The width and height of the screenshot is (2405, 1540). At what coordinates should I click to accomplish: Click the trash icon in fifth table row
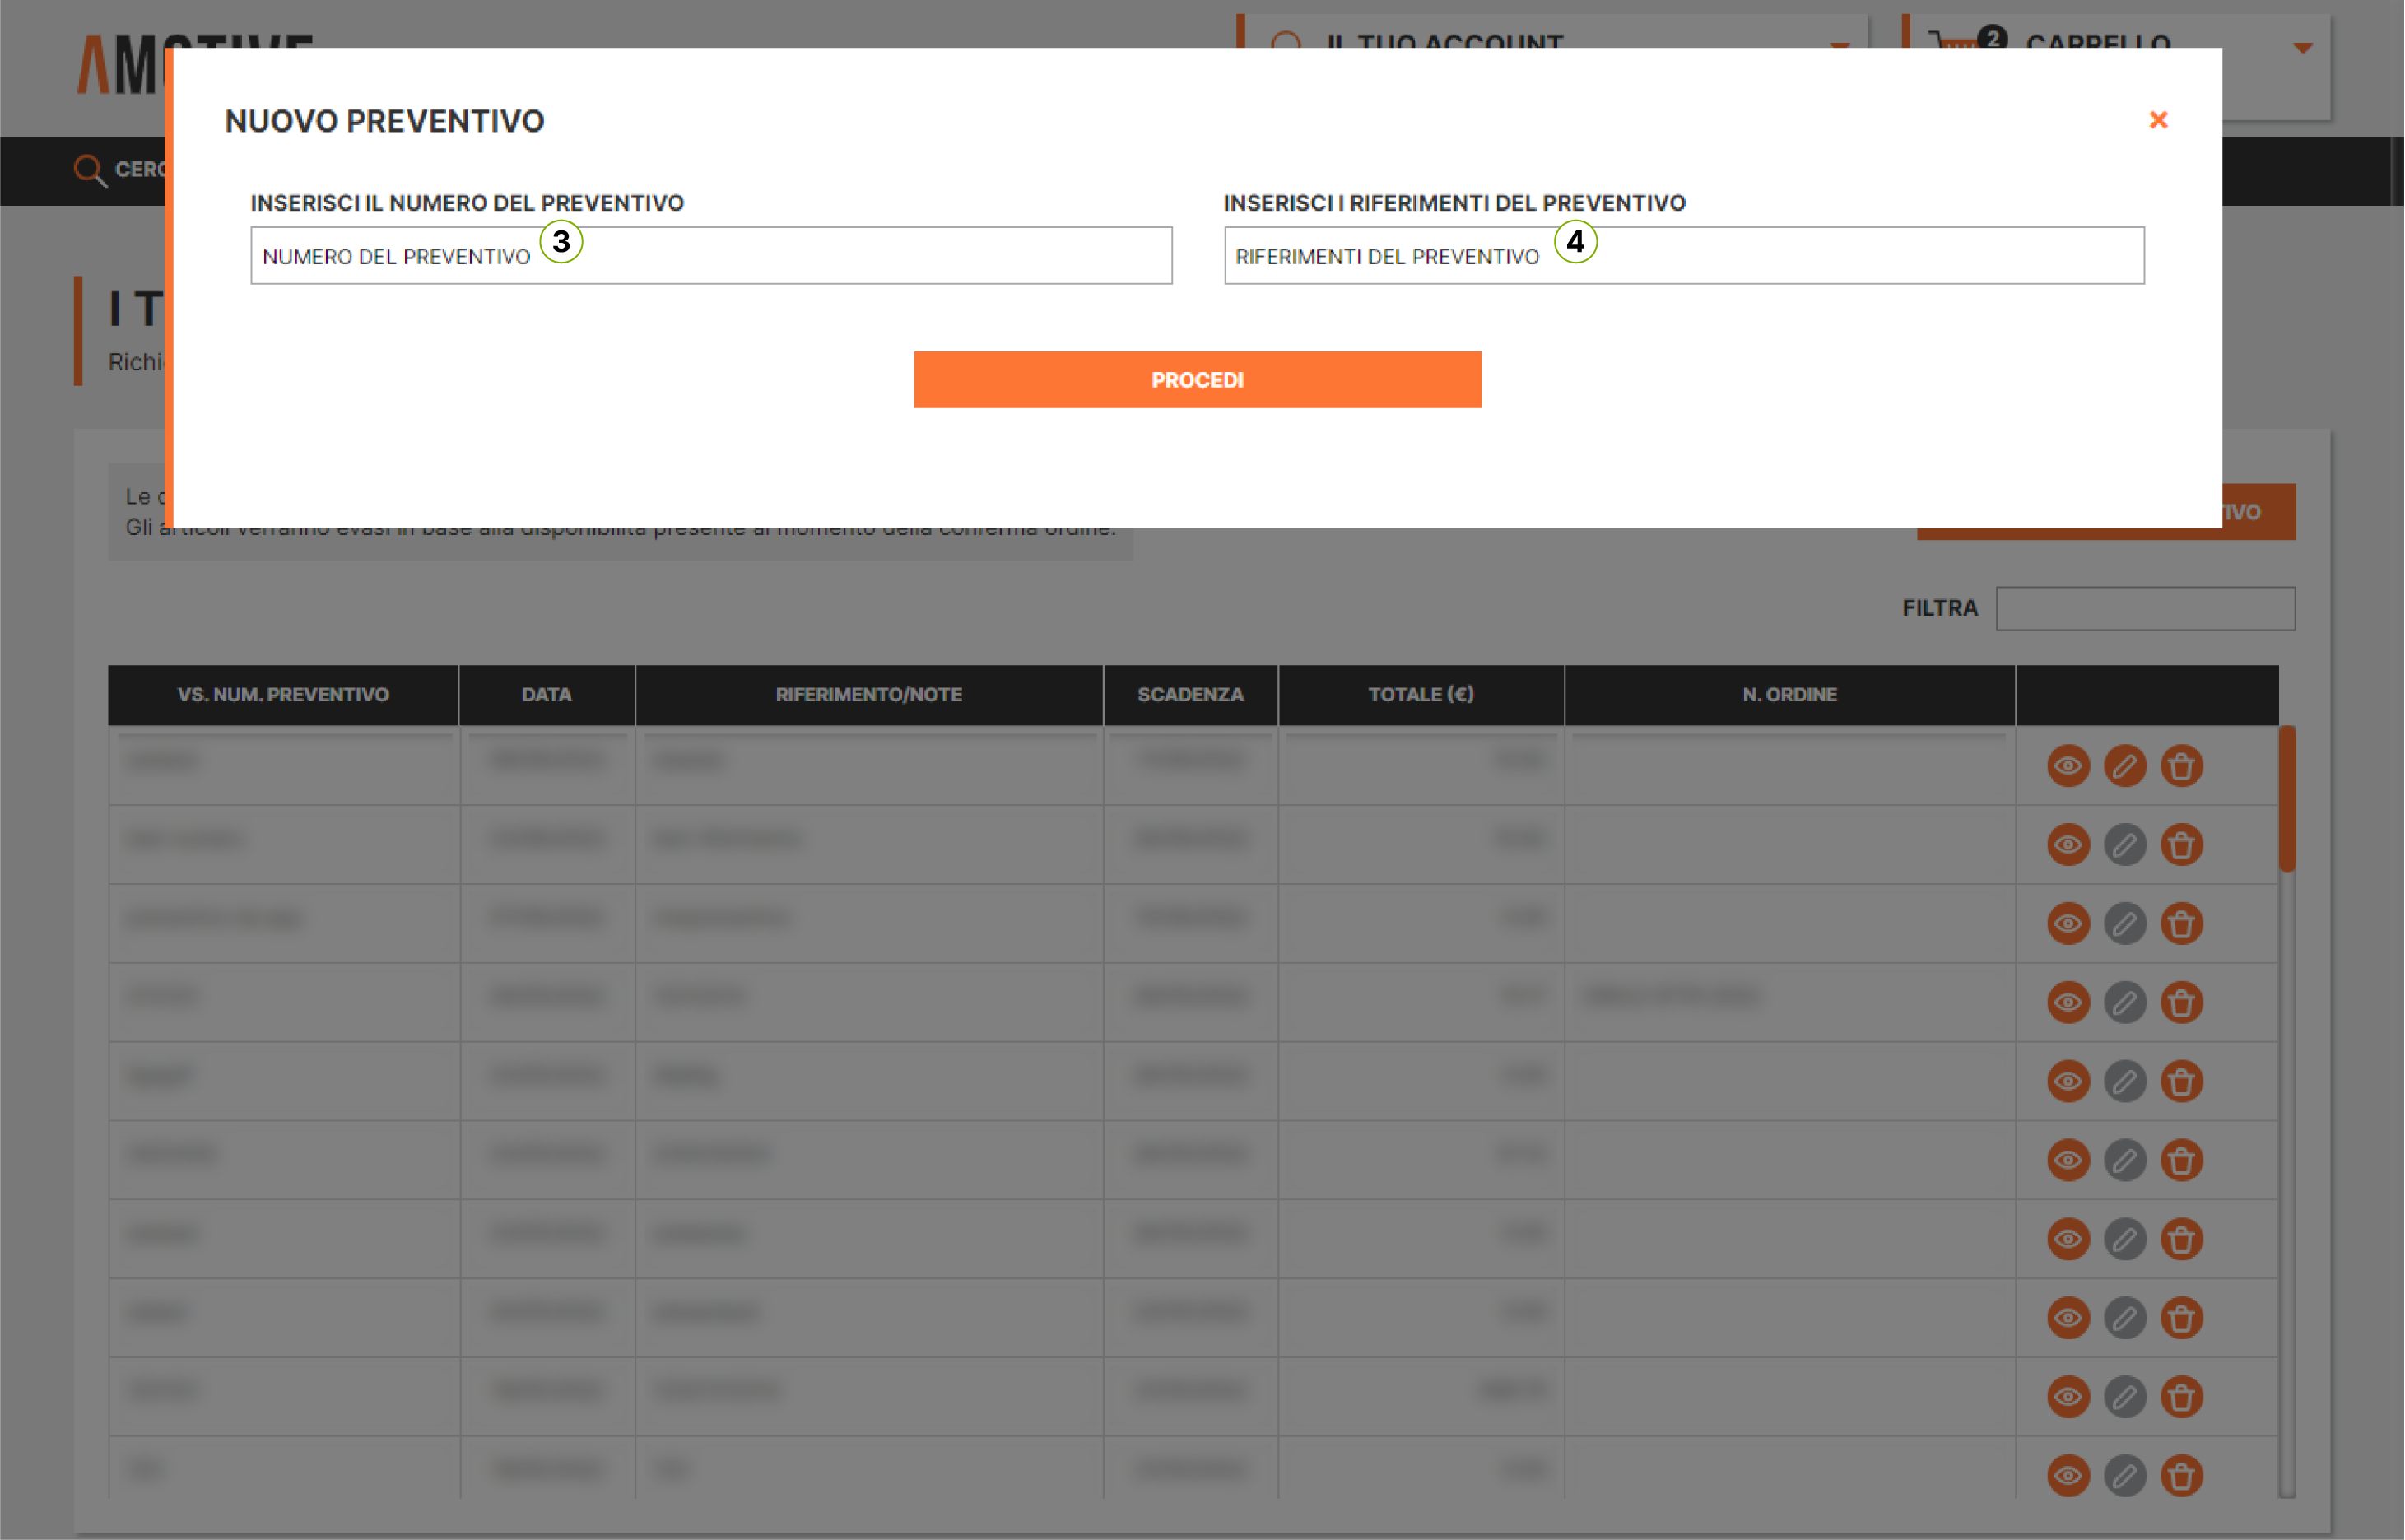pyautogui.click(x=2181, y=1081)
